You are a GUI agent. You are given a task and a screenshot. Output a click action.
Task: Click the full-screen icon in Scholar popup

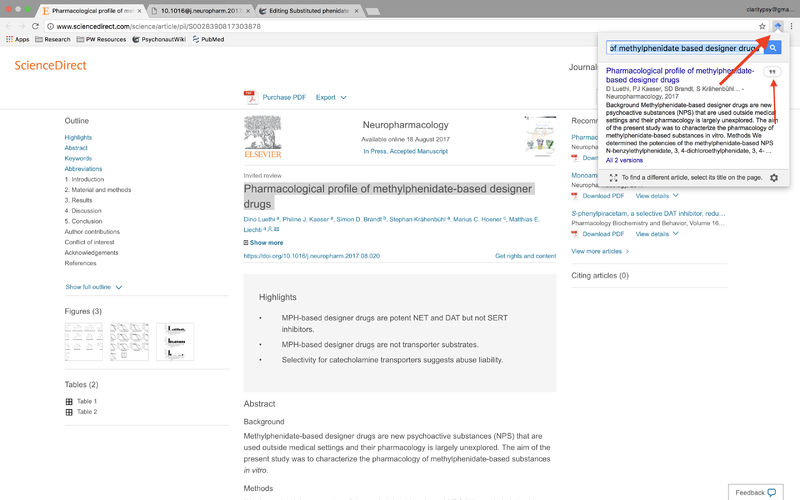613,177
